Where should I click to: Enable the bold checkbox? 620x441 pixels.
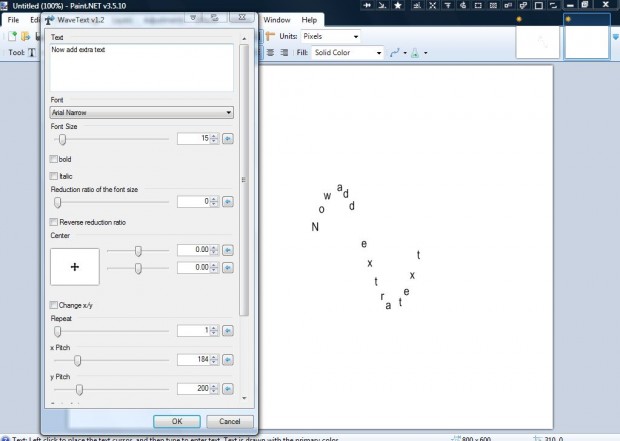(54, 159)
